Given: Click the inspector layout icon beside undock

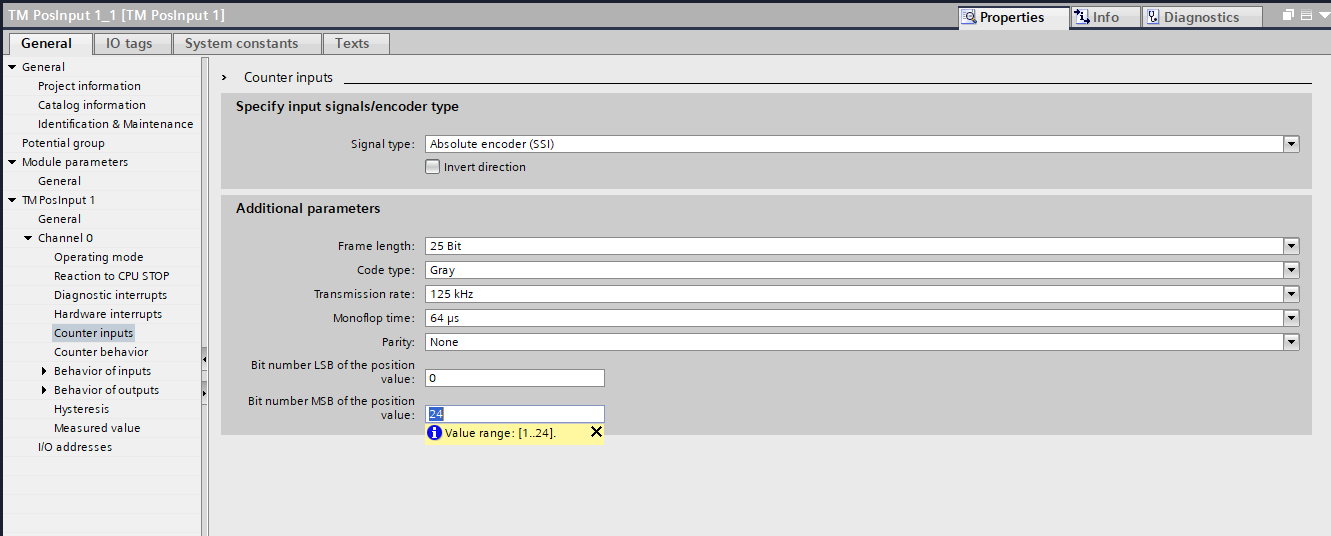Looking at the screenshot, I should pyautogui.click(x=1305, y=16).
